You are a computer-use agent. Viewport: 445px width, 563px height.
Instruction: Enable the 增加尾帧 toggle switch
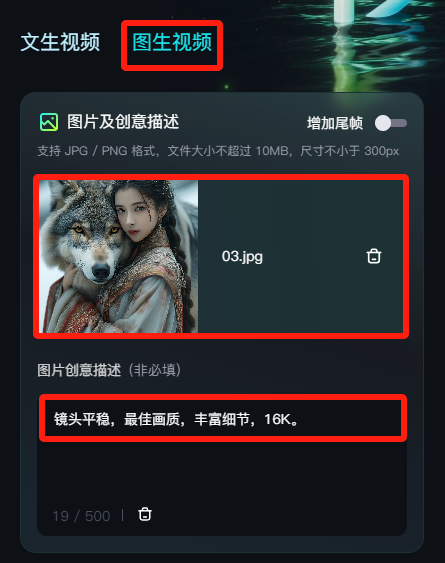pyautogui.click(x=391, y=123)
